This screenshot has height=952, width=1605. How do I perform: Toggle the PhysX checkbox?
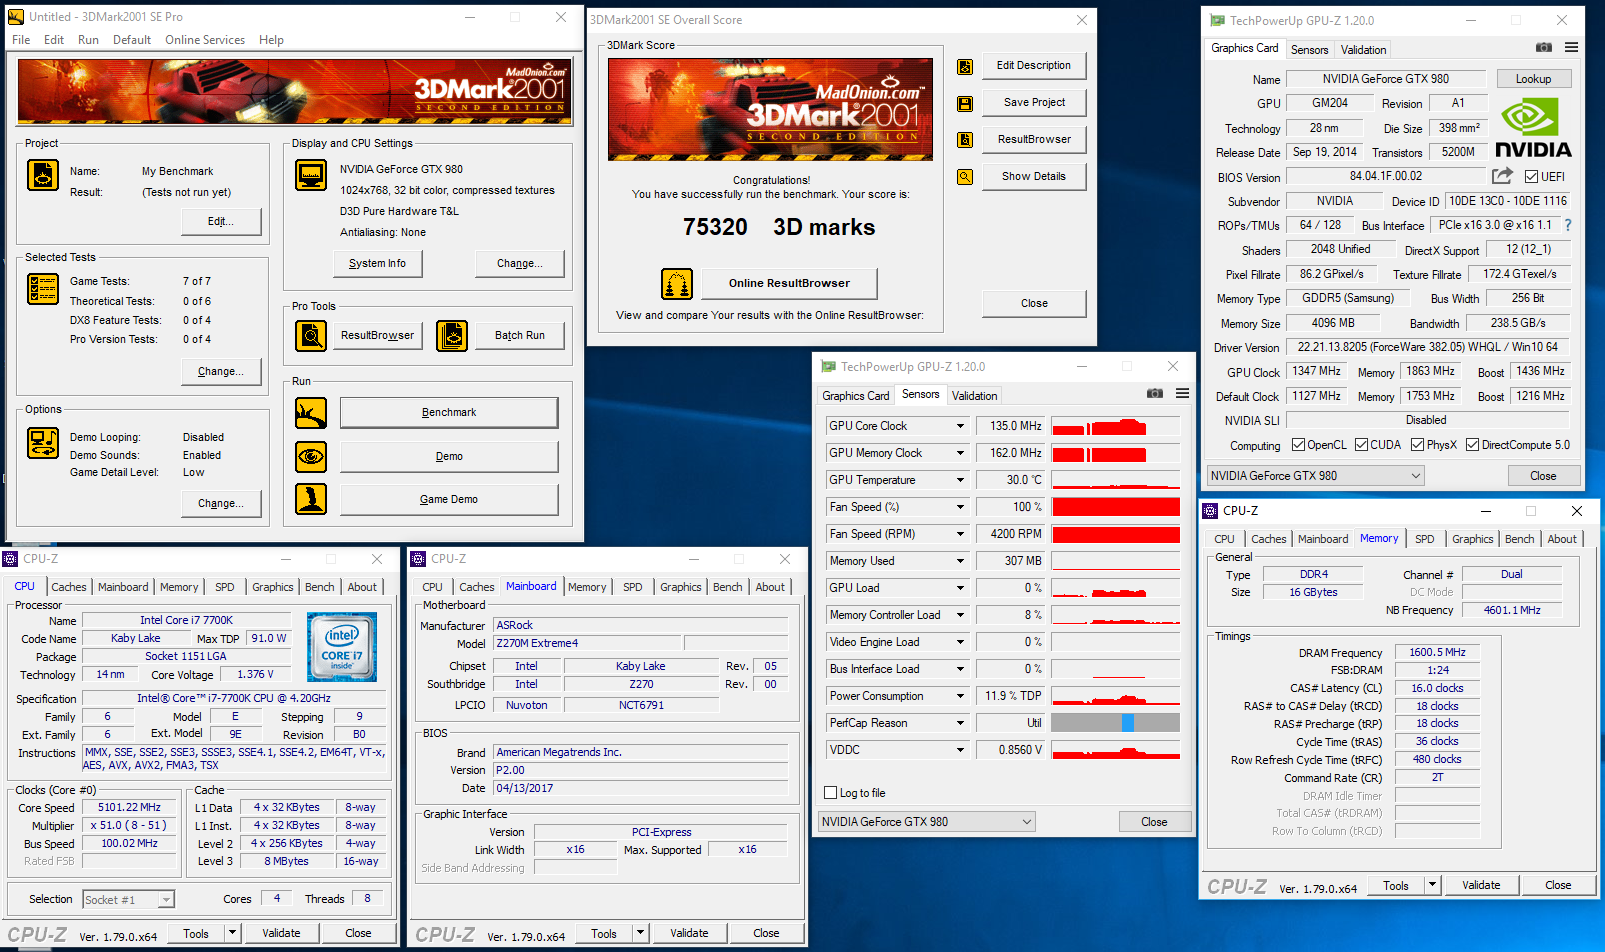click(1417, 445)
